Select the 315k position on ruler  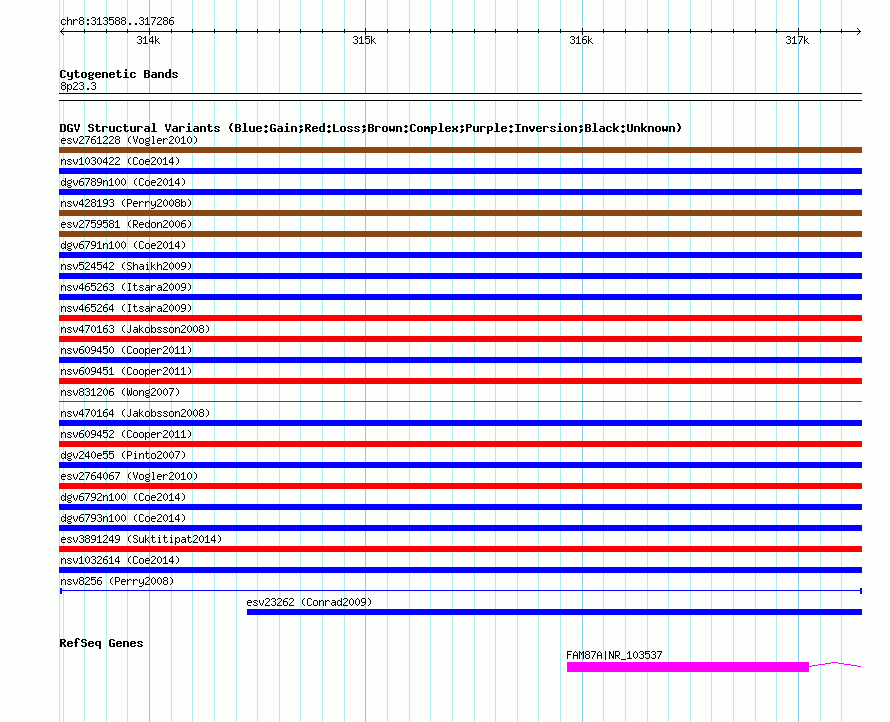pyautogui.click(x=364, y=40)
